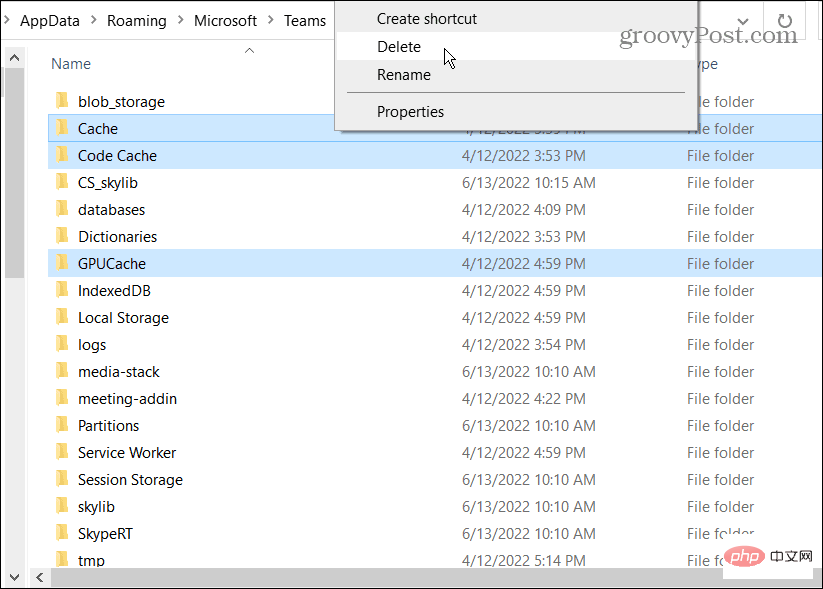Select the Service Worker folder name
Image resolution: width=823 pixels, height=589 pixels.
pos(127,453)
